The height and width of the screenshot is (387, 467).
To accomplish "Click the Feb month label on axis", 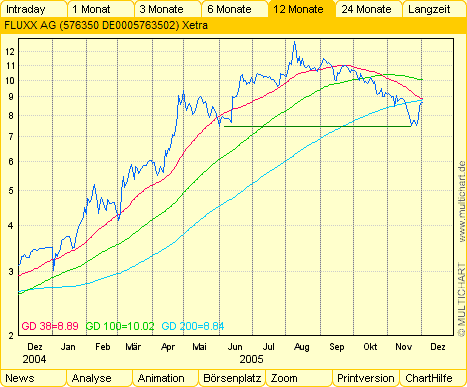I will 102,347.
